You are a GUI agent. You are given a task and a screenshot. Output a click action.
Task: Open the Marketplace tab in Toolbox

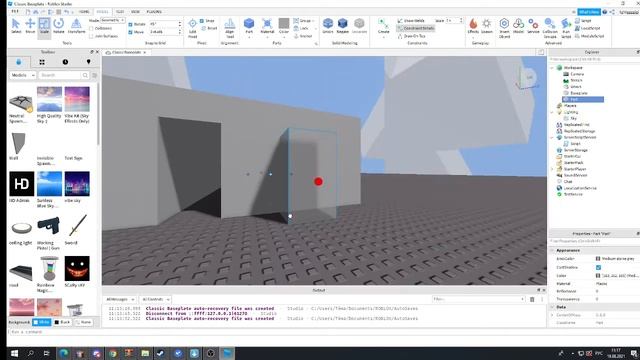click(18, 62)
